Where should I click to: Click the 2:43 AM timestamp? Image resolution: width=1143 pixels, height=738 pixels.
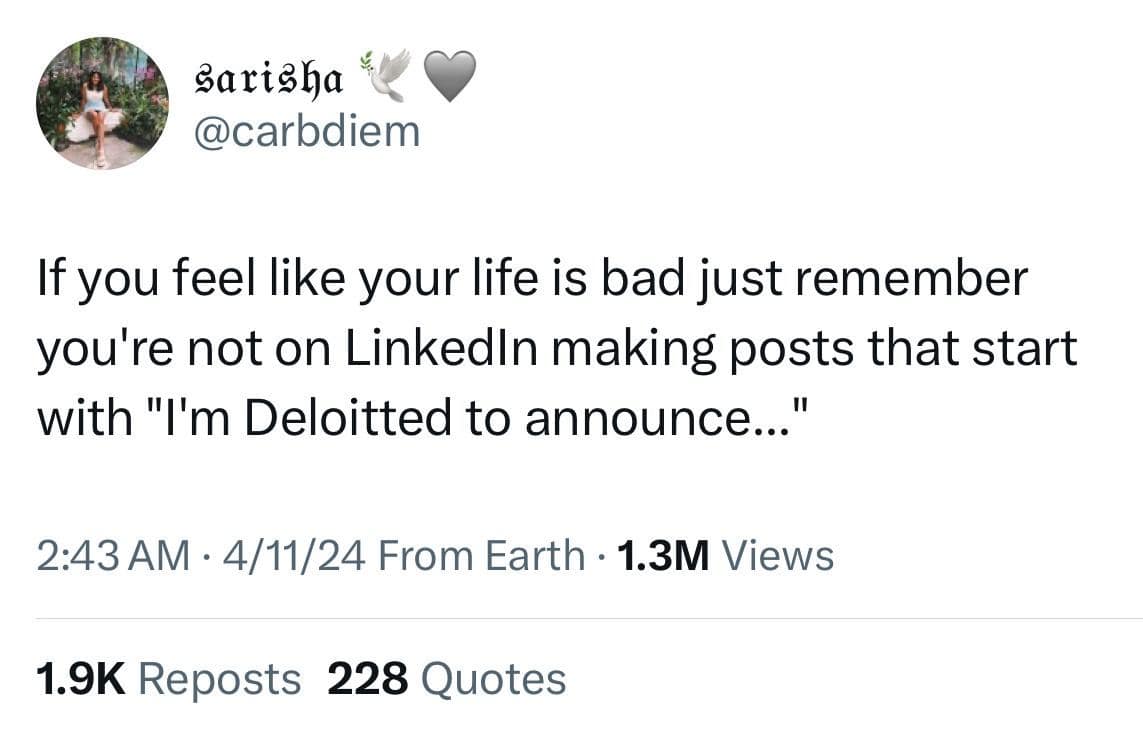point(112,556)
